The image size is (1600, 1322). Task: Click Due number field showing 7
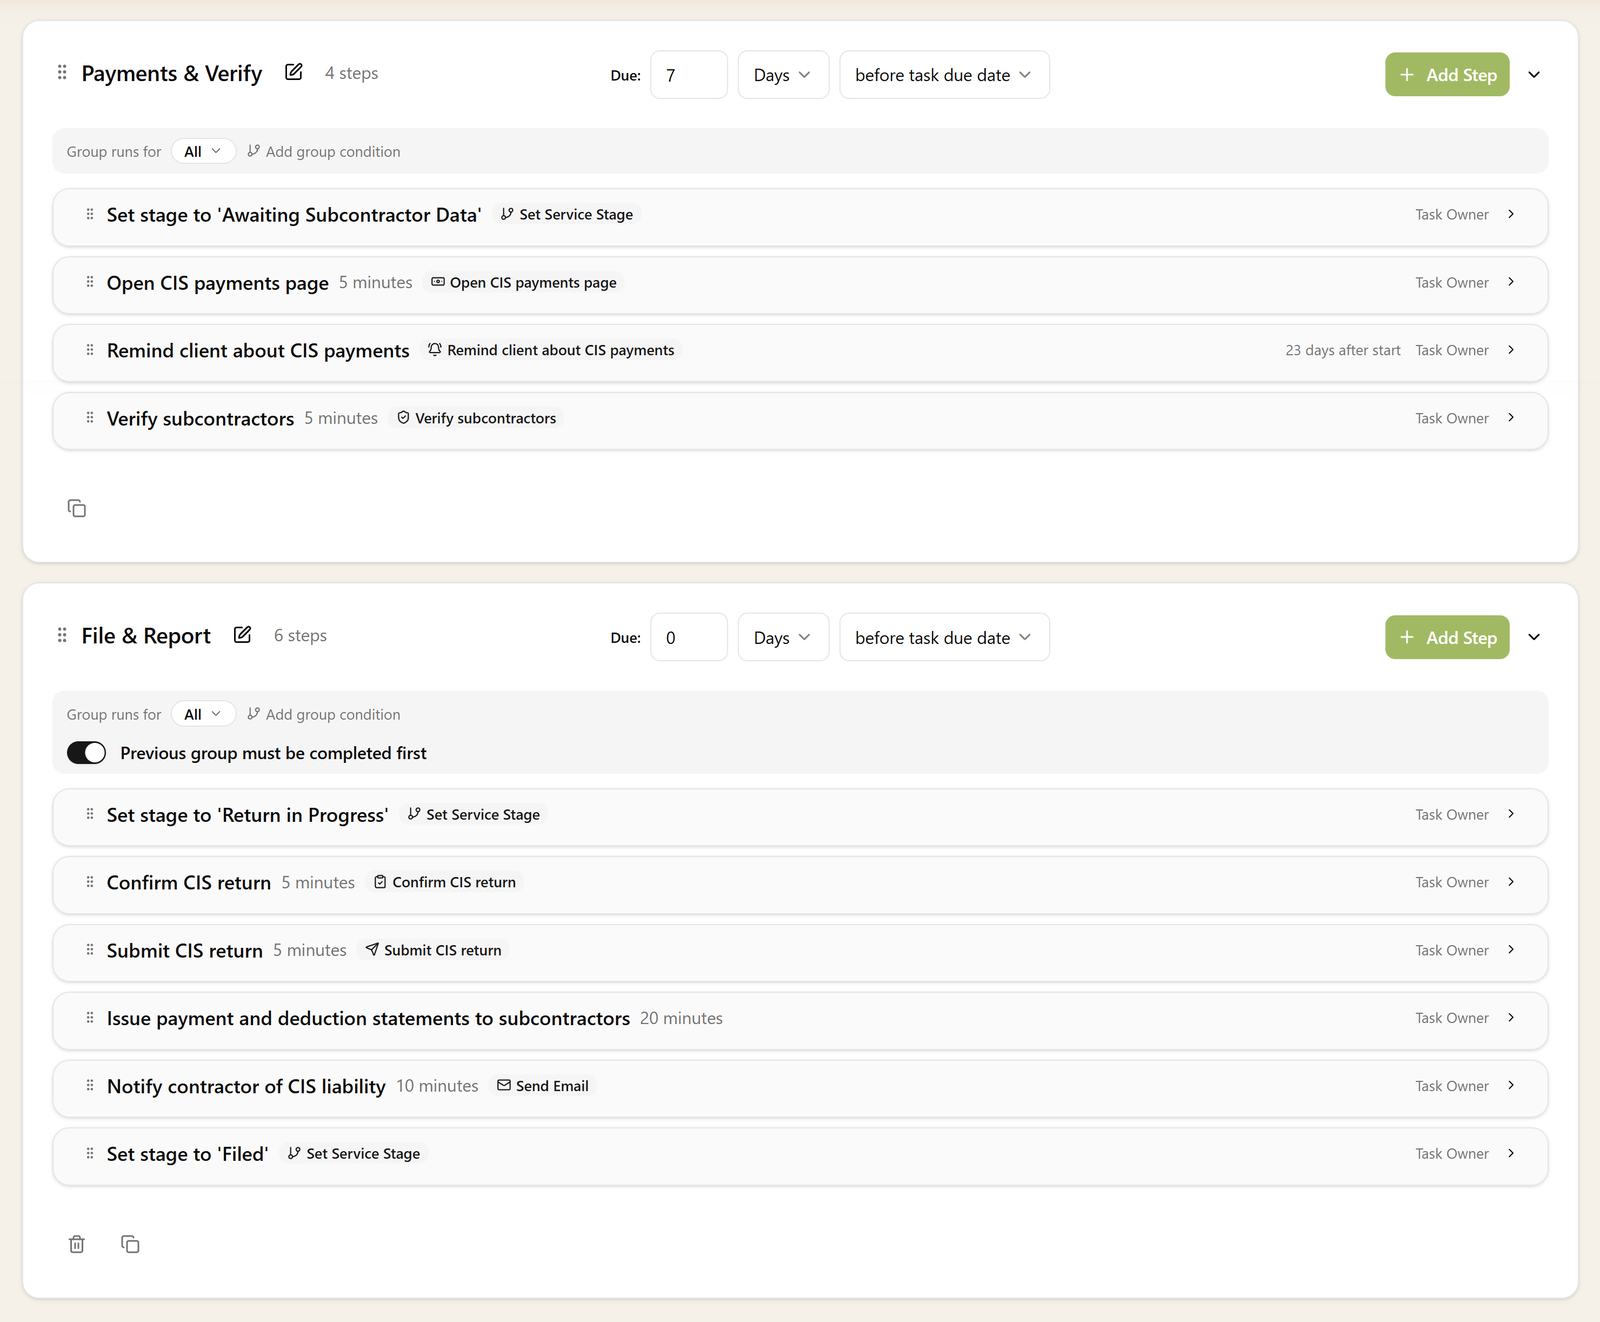pyautogui.click(x=689, y=75)
